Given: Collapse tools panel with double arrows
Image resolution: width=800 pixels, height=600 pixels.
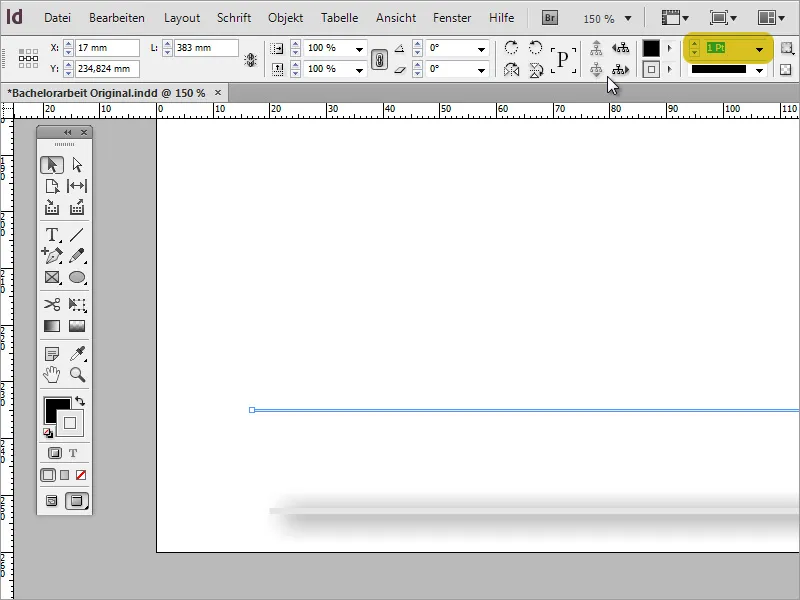Looking at the screenshot, I should 67,133.
